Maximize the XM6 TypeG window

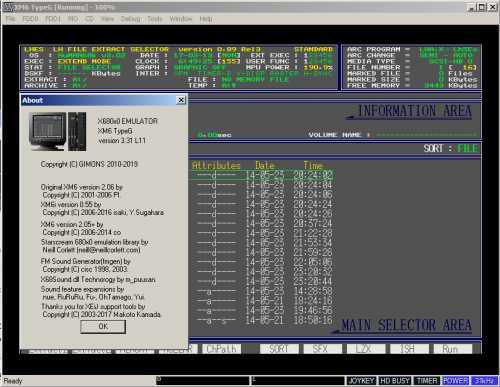click(x=482, y=7)
